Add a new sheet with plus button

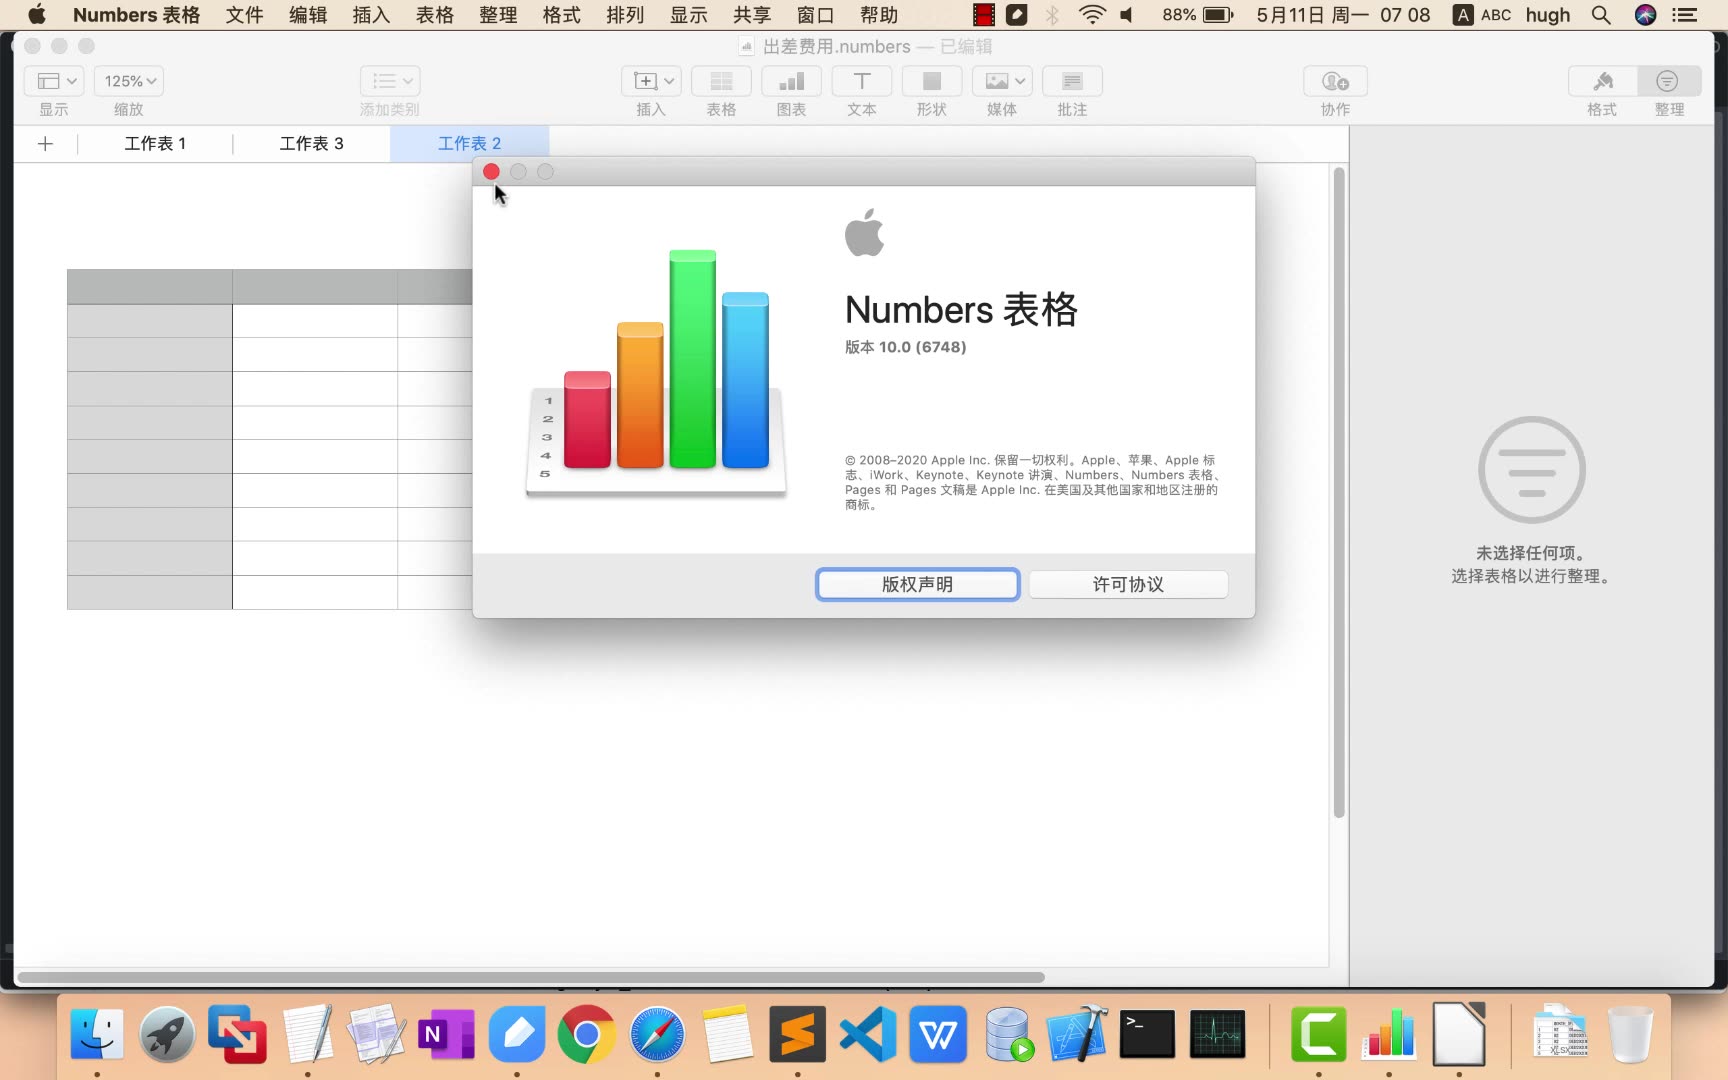coord(45,144)
